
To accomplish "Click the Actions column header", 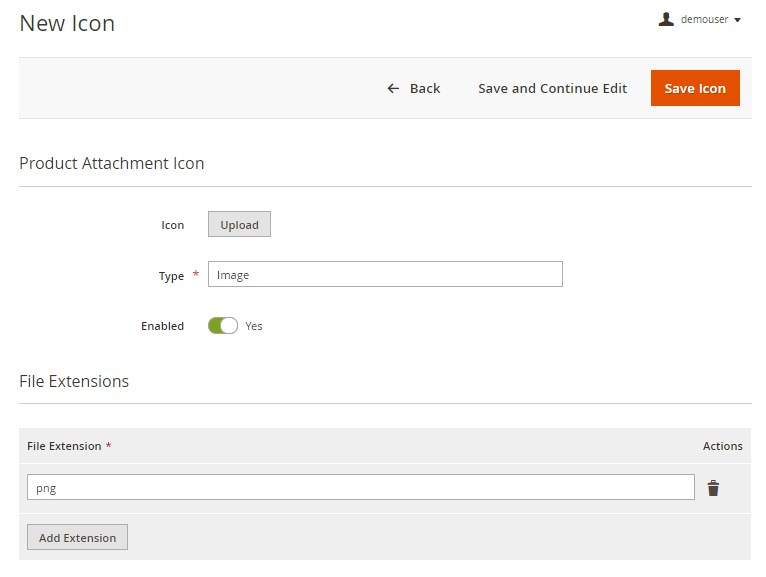I will [722, 446].
